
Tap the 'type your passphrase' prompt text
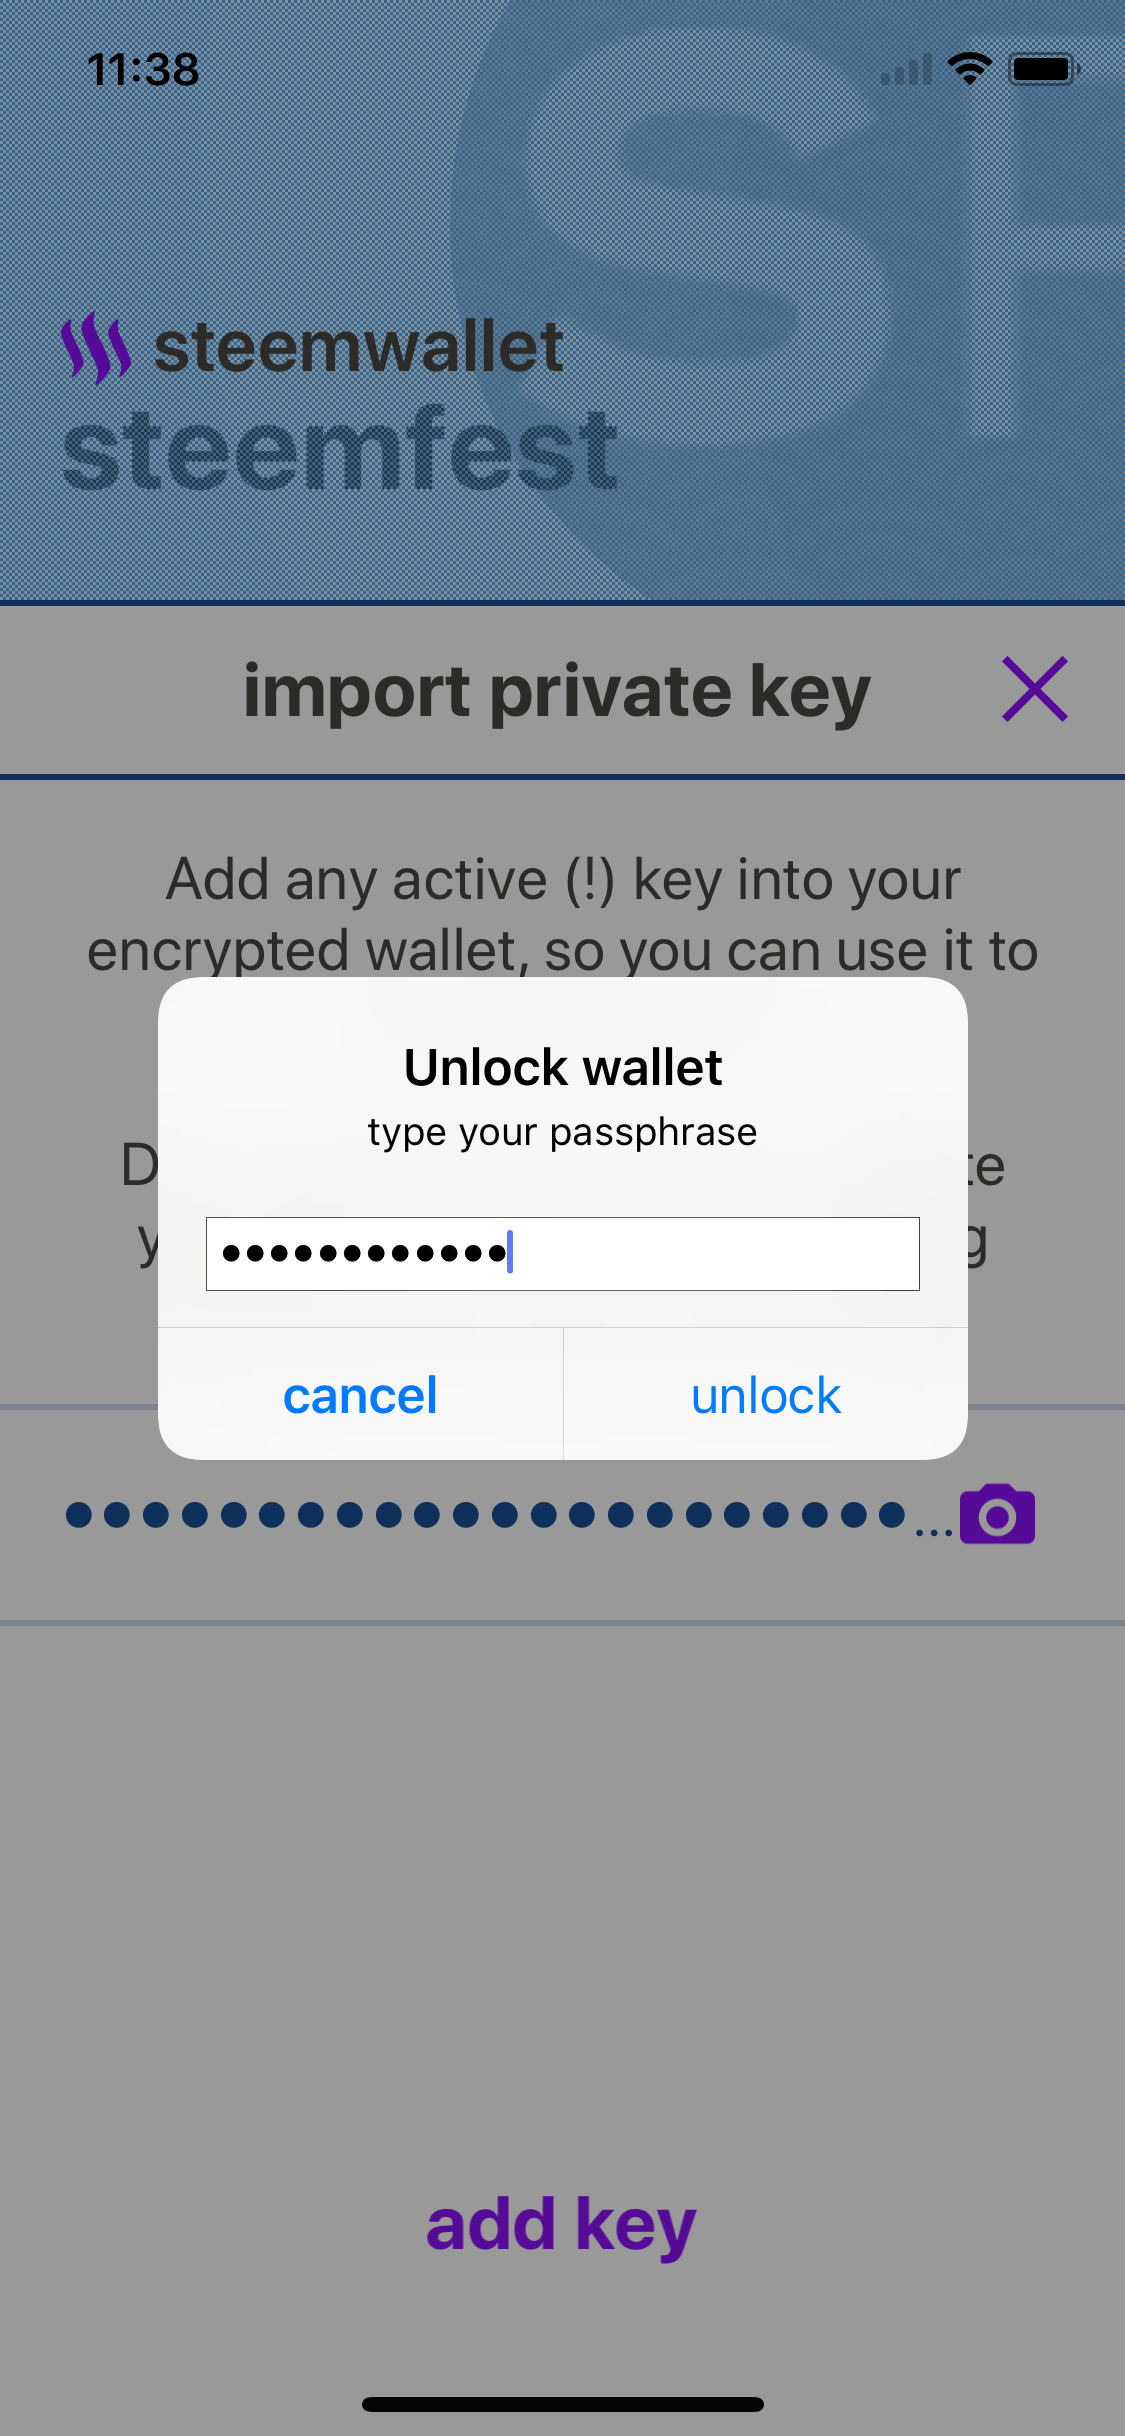[x=562, y=1132]
